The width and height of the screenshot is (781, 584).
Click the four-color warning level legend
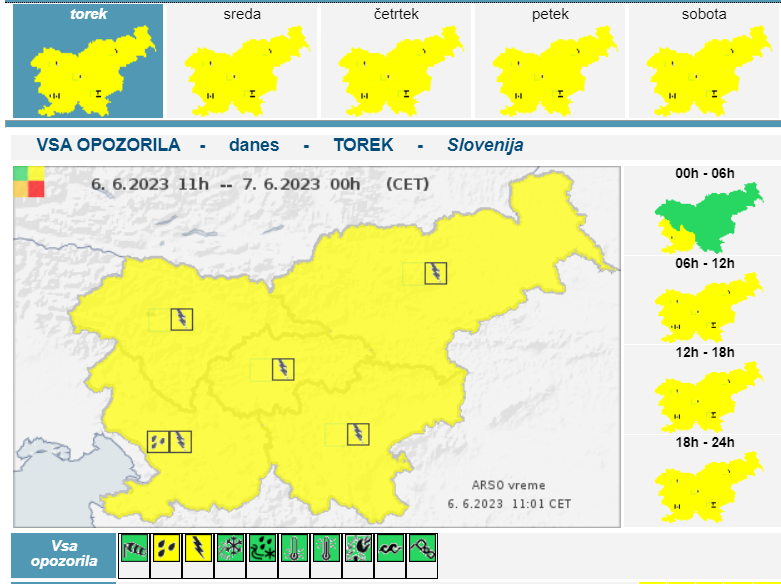coord(28,182)
